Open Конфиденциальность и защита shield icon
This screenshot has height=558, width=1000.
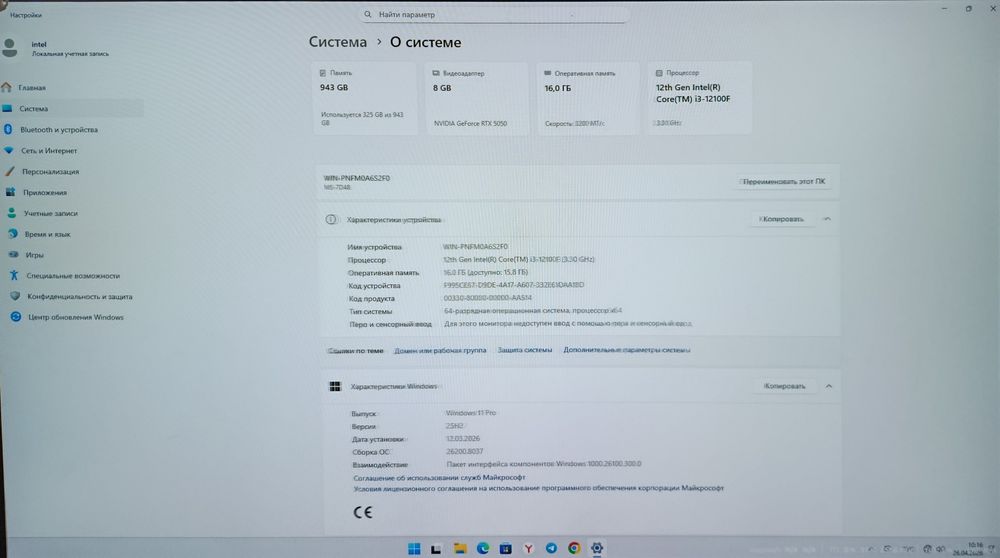coord(15,296)
